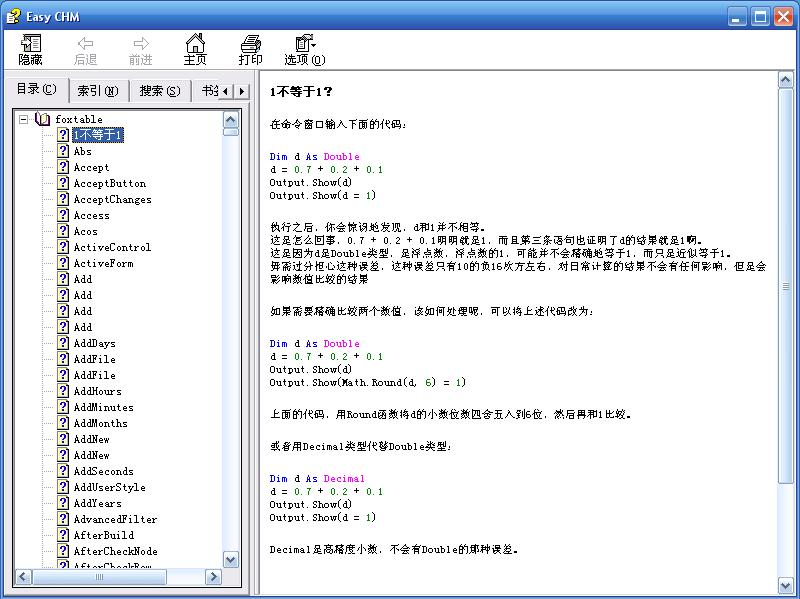The image size is (800, 599).
Task: Open the AddUserStyle topic
Action: [x=109, y=487]
